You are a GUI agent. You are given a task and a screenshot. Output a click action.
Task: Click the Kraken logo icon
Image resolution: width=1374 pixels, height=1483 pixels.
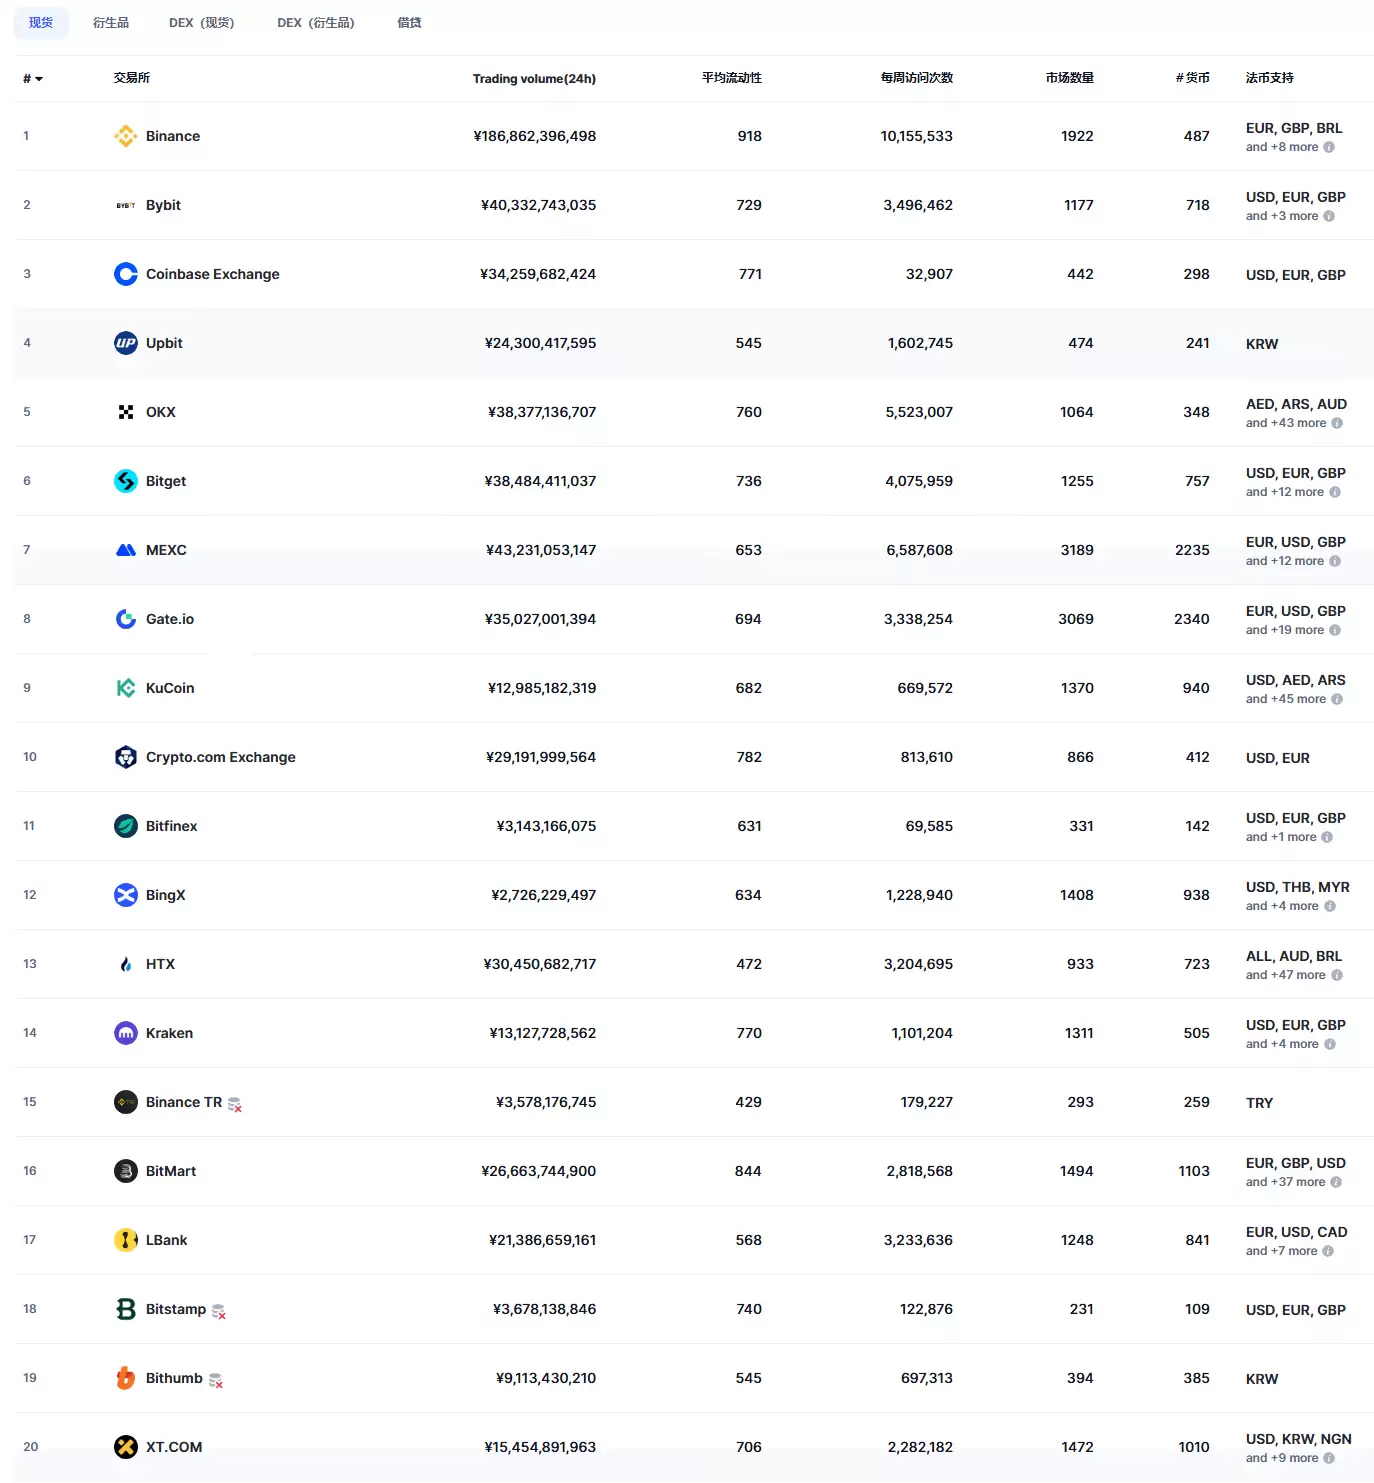pos(126,1033)
